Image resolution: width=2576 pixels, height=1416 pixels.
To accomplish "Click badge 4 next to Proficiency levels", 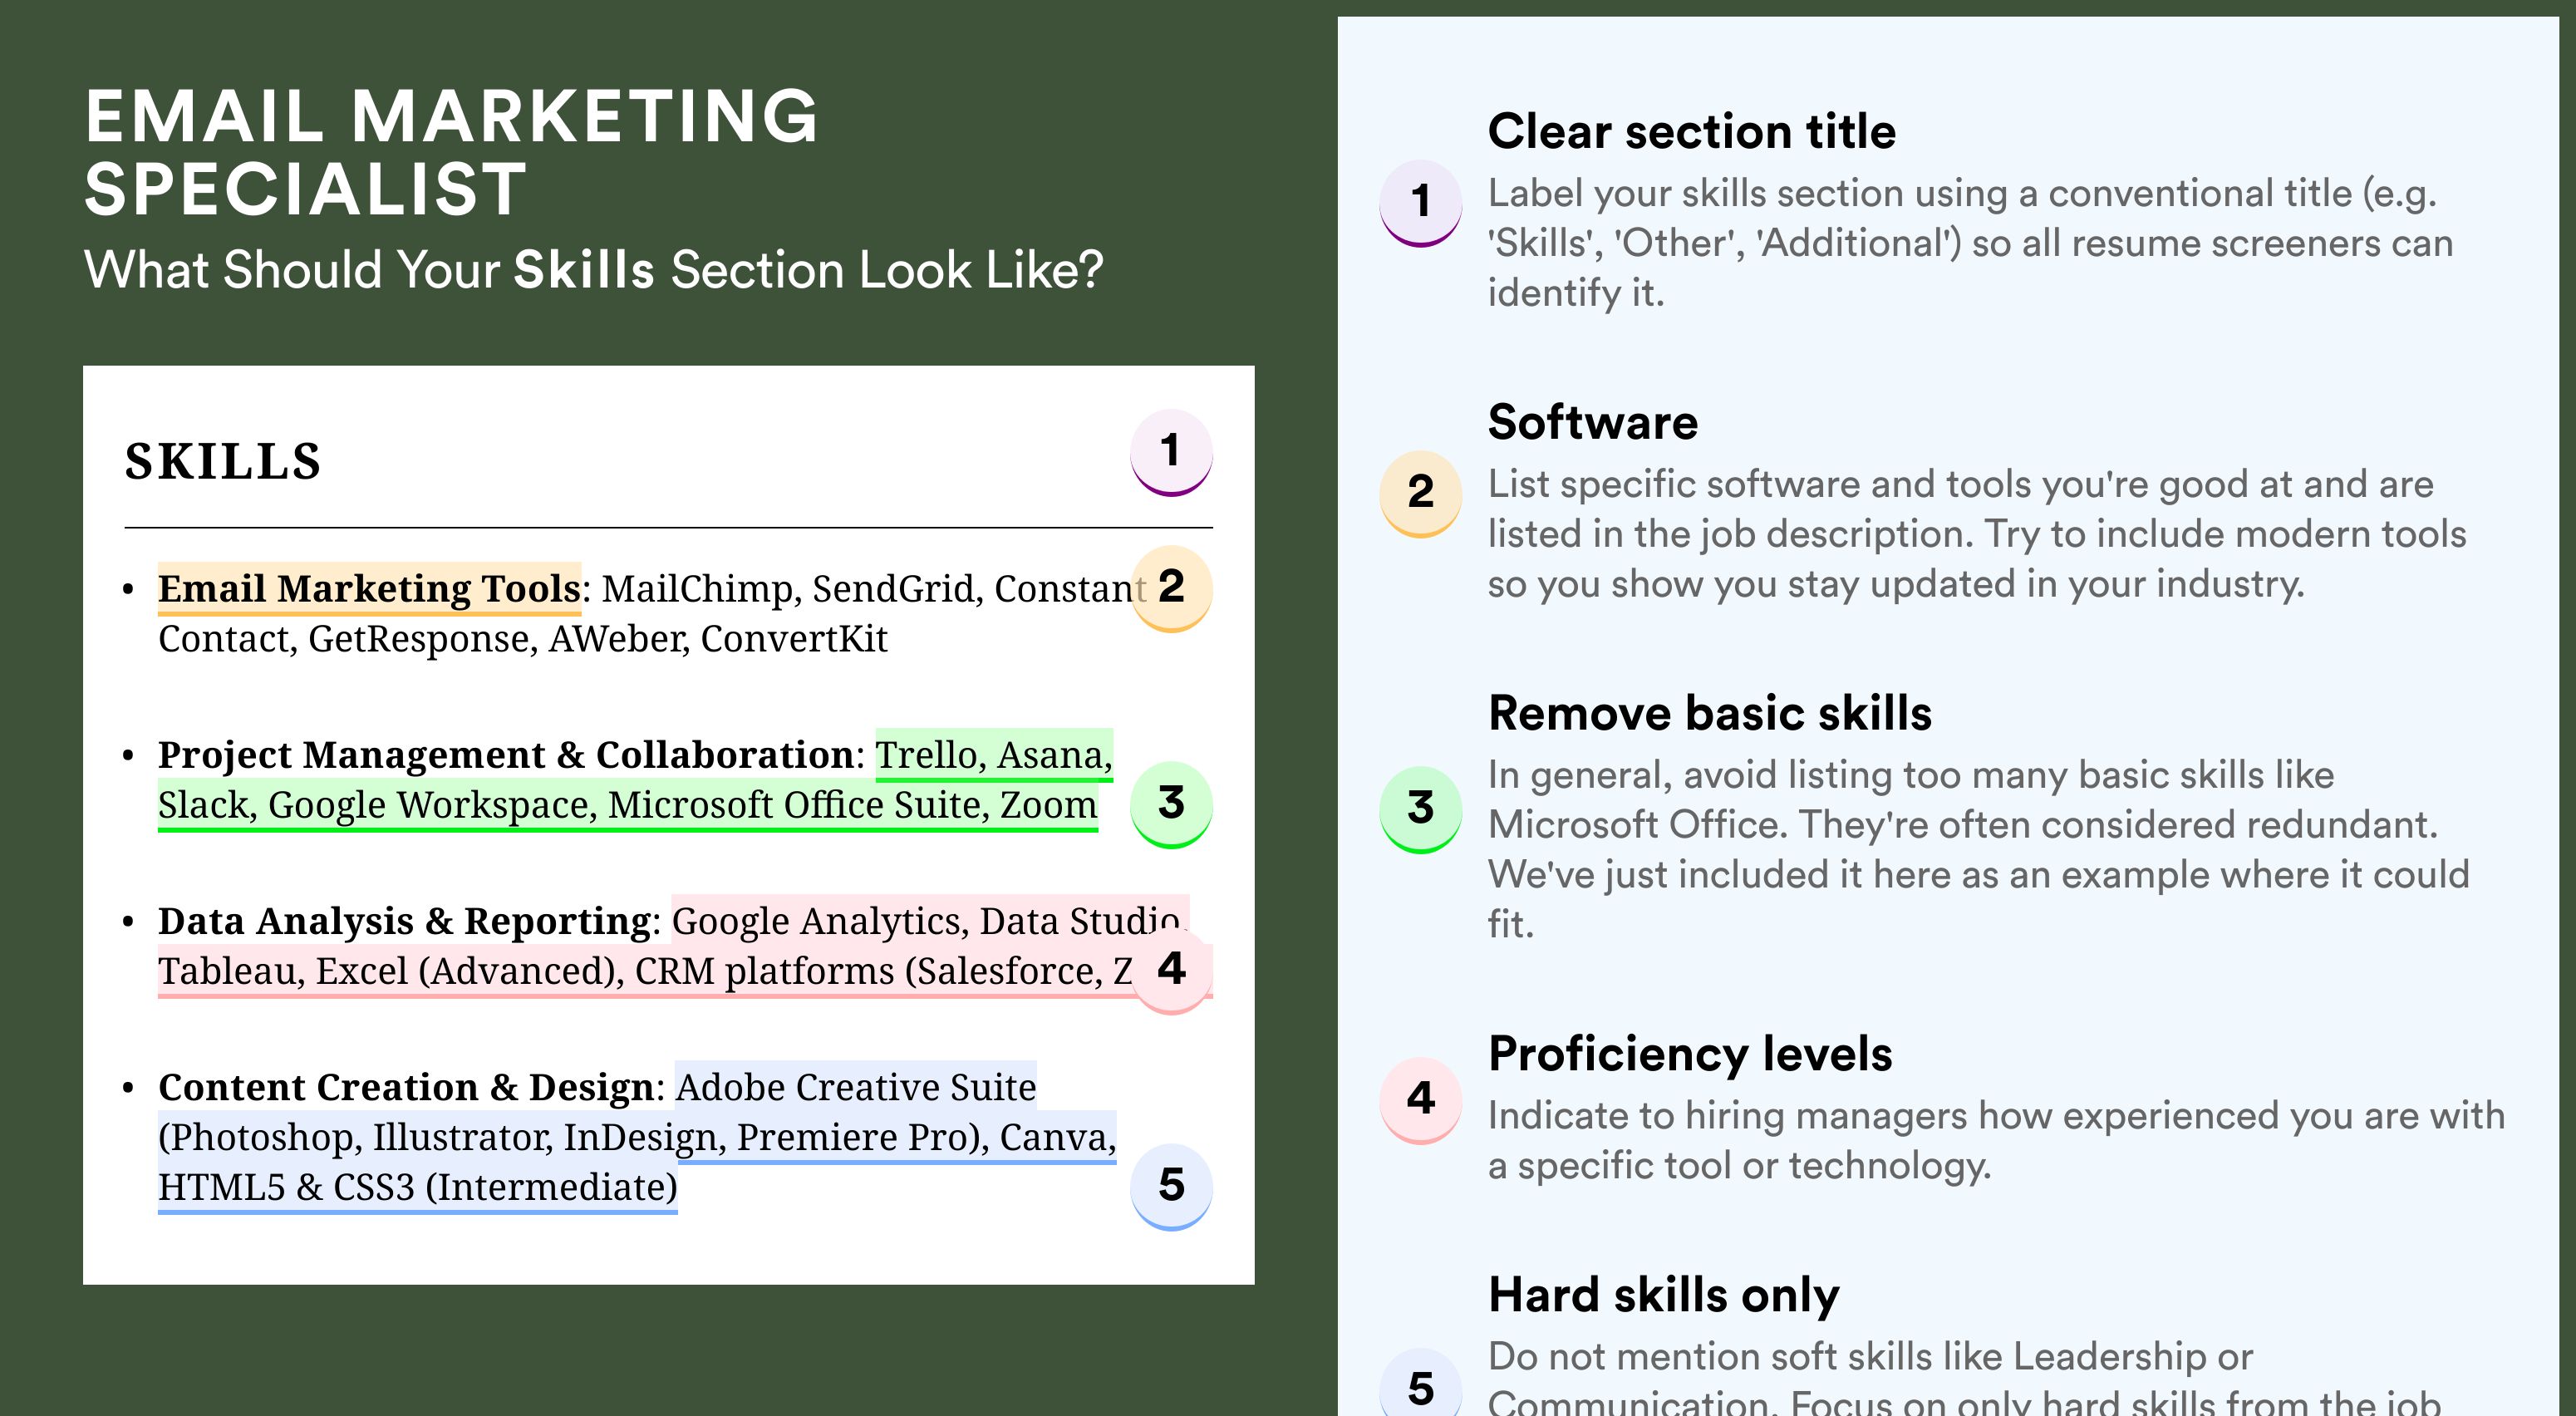I will (1421, 1100).
